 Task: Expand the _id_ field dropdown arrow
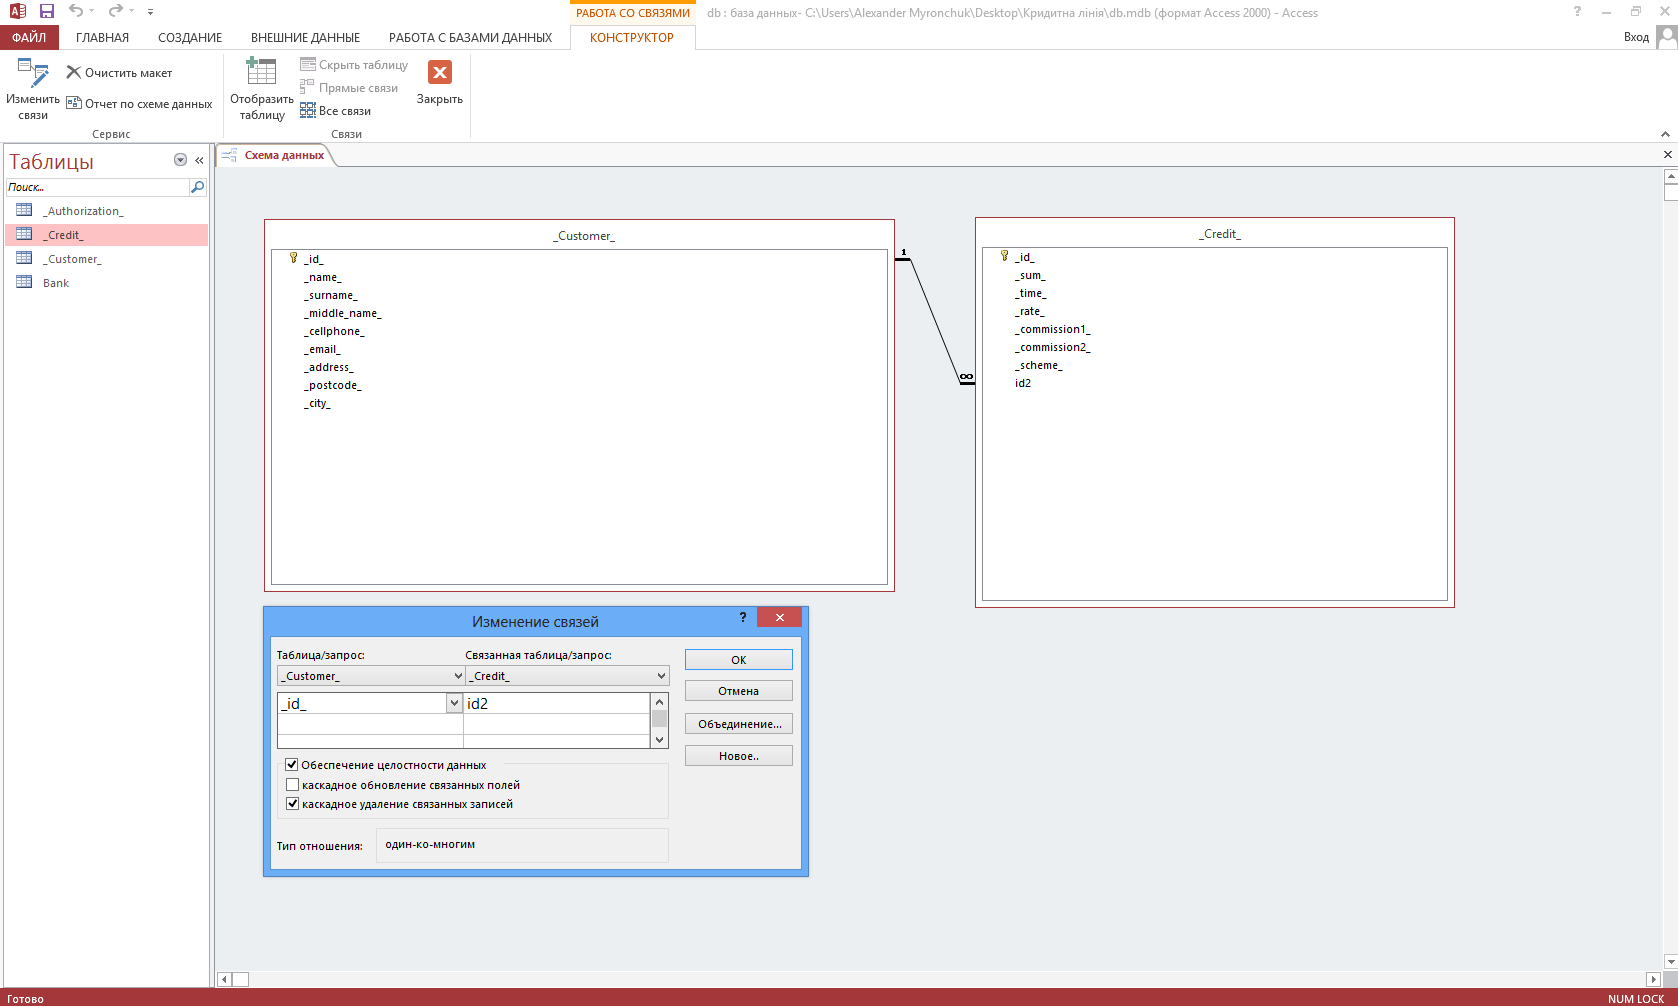click(x=454, y=703)
